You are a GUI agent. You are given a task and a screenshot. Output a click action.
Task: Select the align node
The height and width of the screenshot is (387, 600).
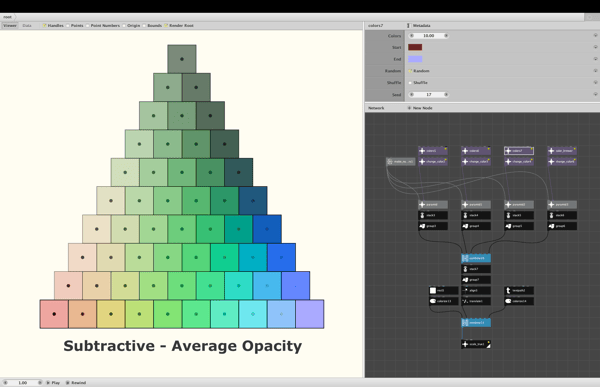476,291
